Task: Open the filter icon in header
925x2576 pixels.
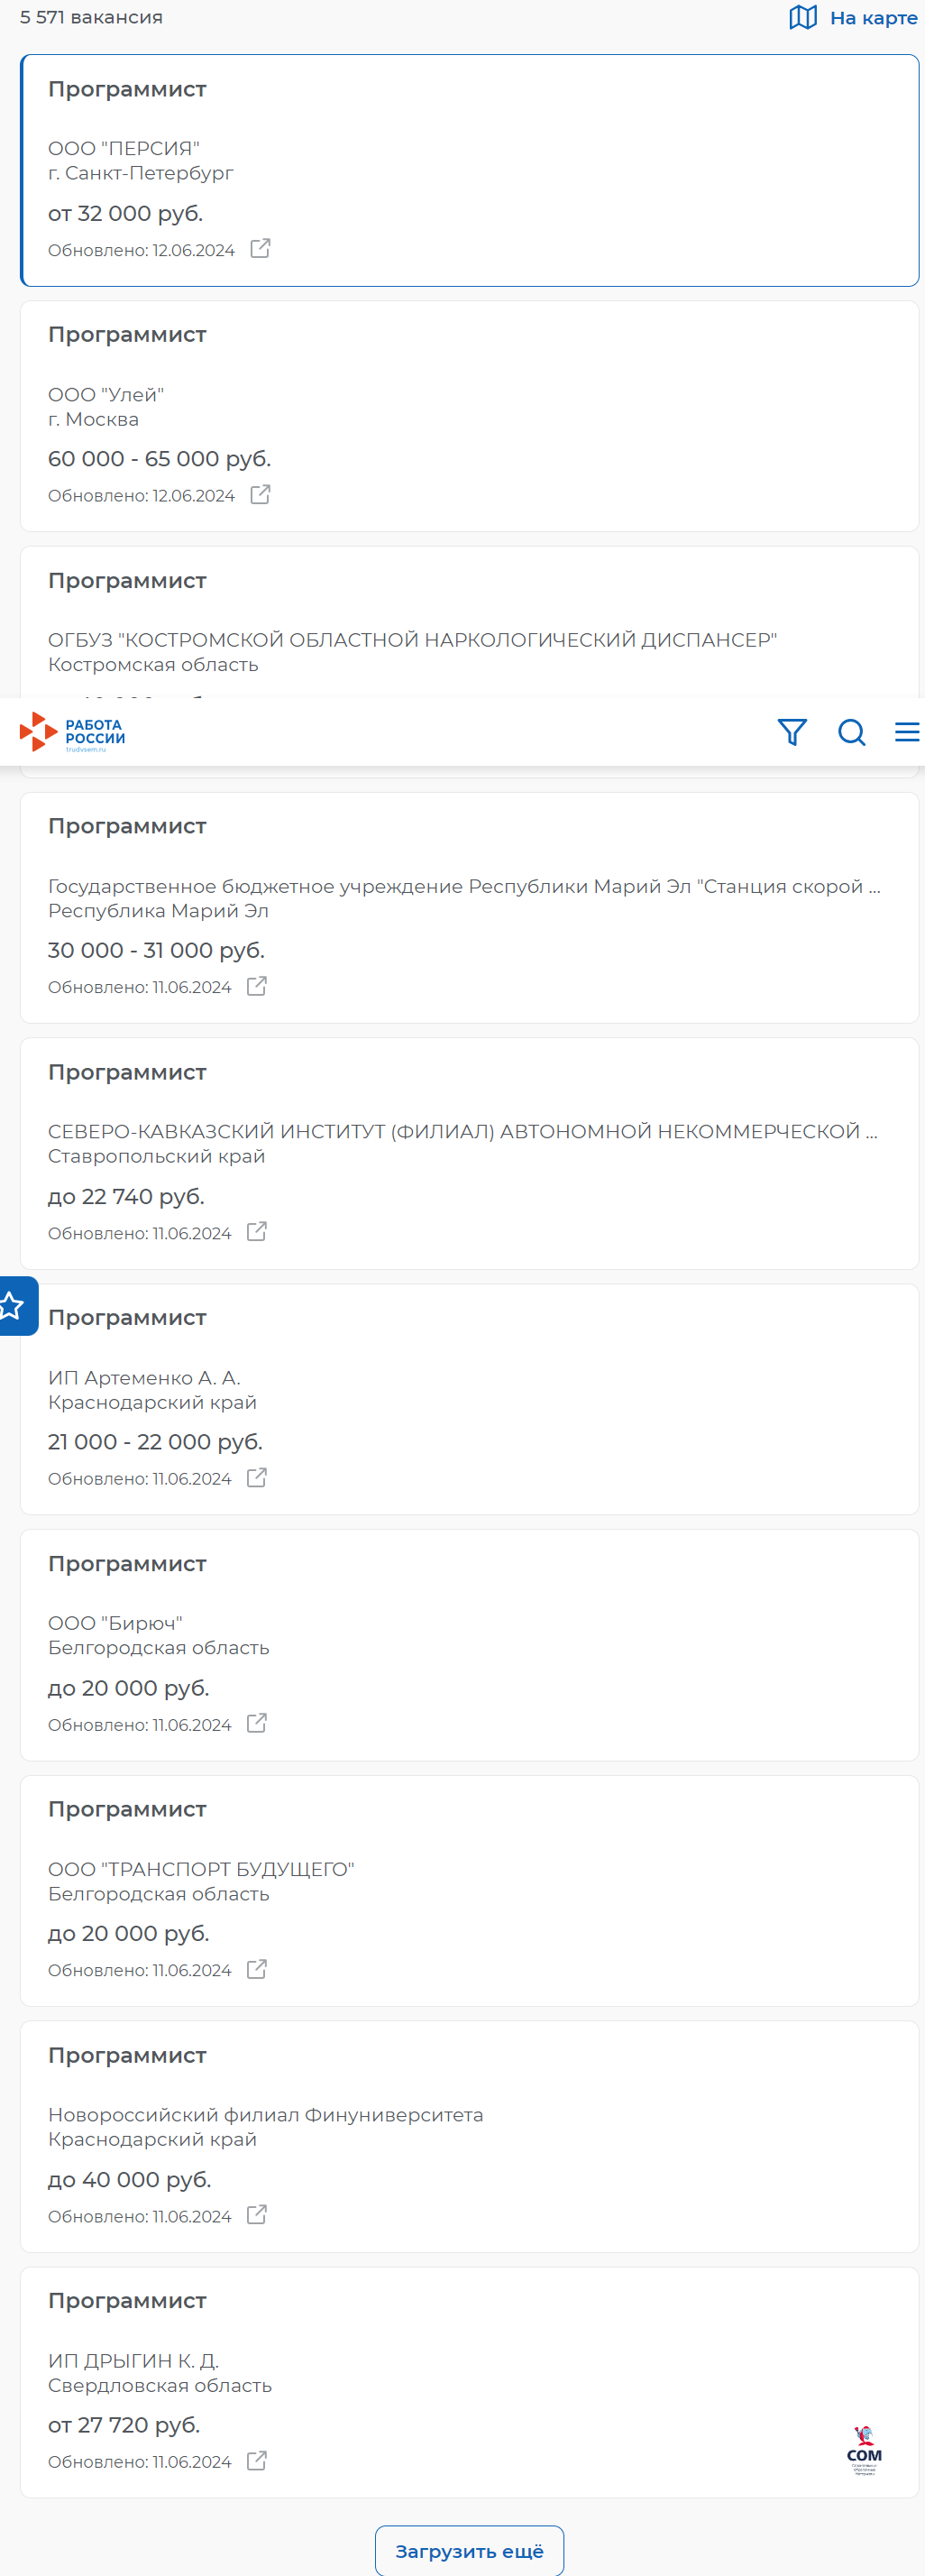Action: click(x=791, y=732)
